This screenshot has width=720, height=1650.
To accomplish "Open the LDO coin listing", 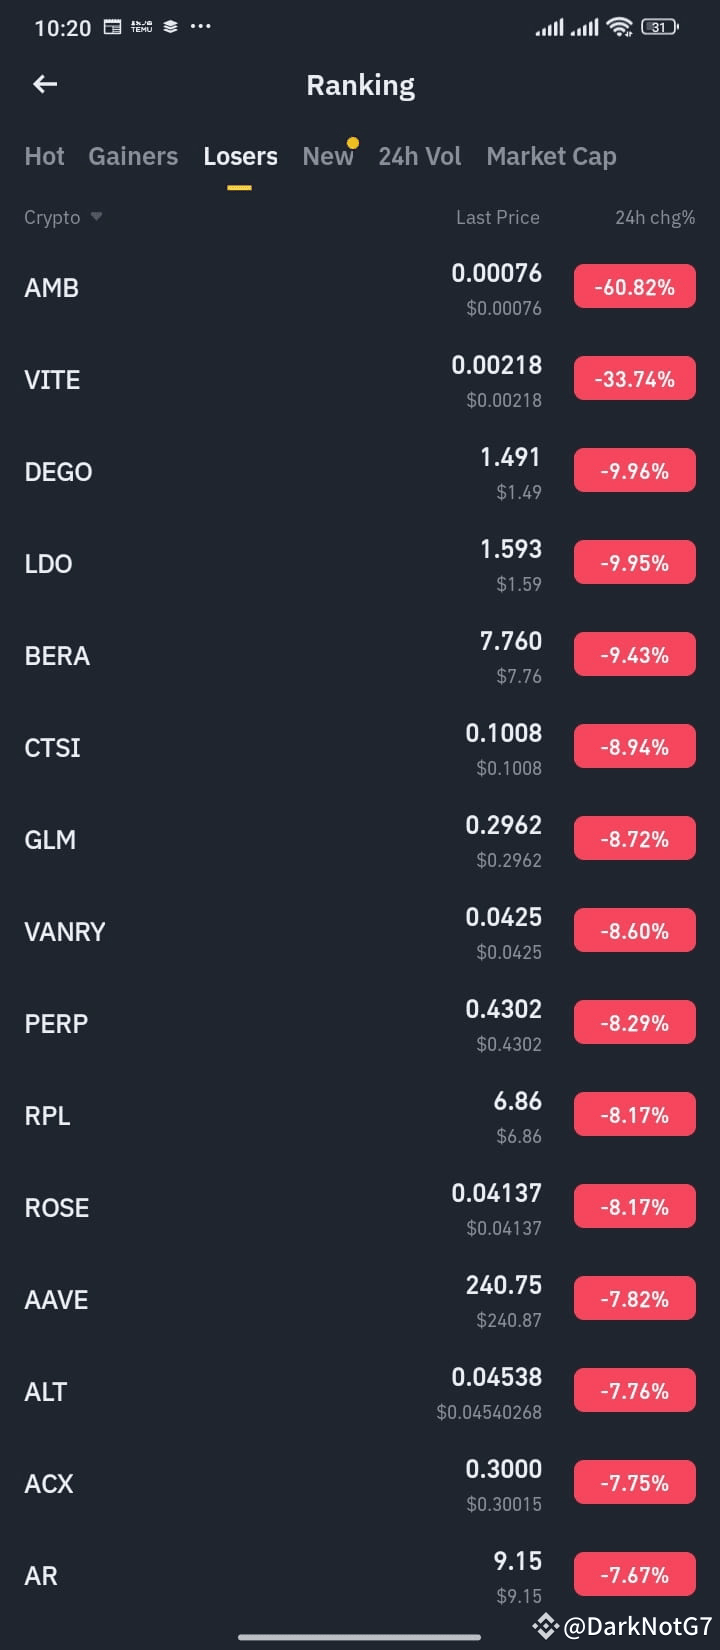I will coord(360,564).
